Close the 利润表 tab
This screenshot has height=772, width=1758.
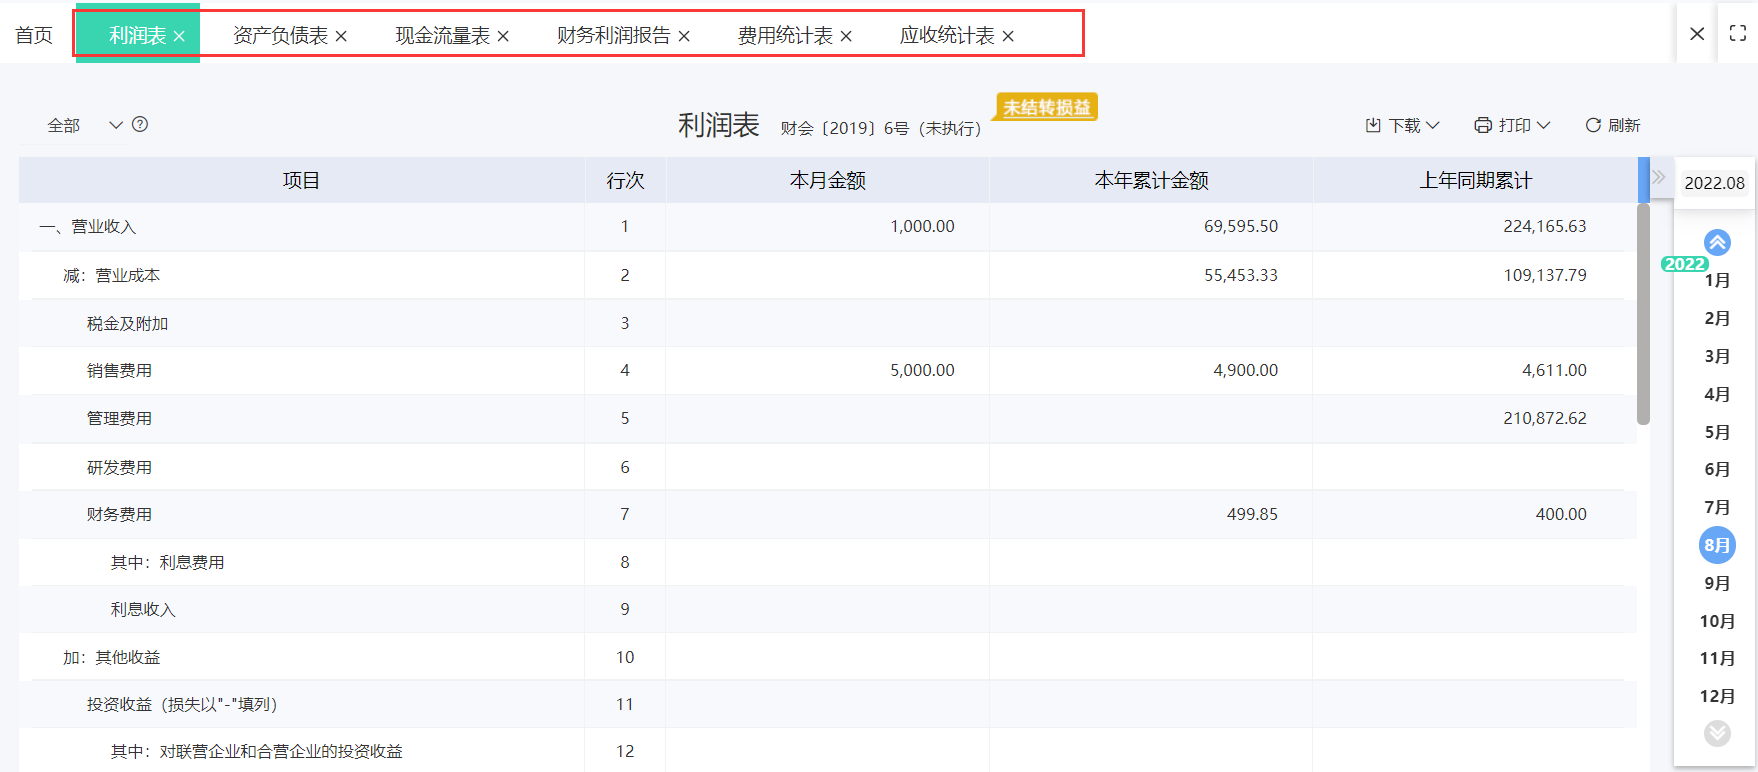[179, 37]
